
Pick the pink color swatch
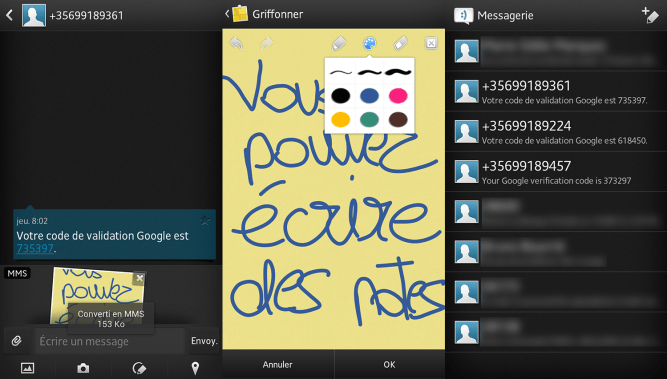coord(398,96)
